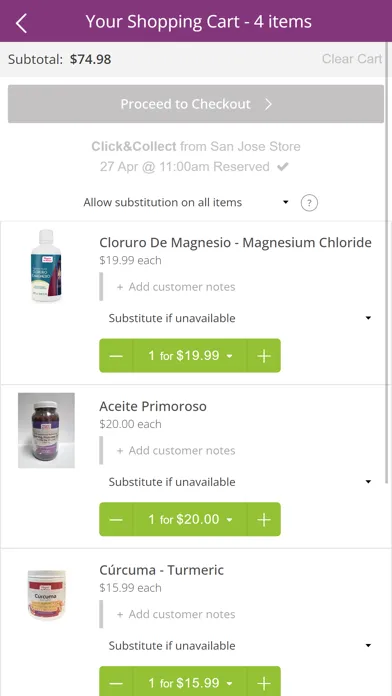Decrease Magnesium Chloride quantity with minus
The image size is (392, 696).
[116, 356]
